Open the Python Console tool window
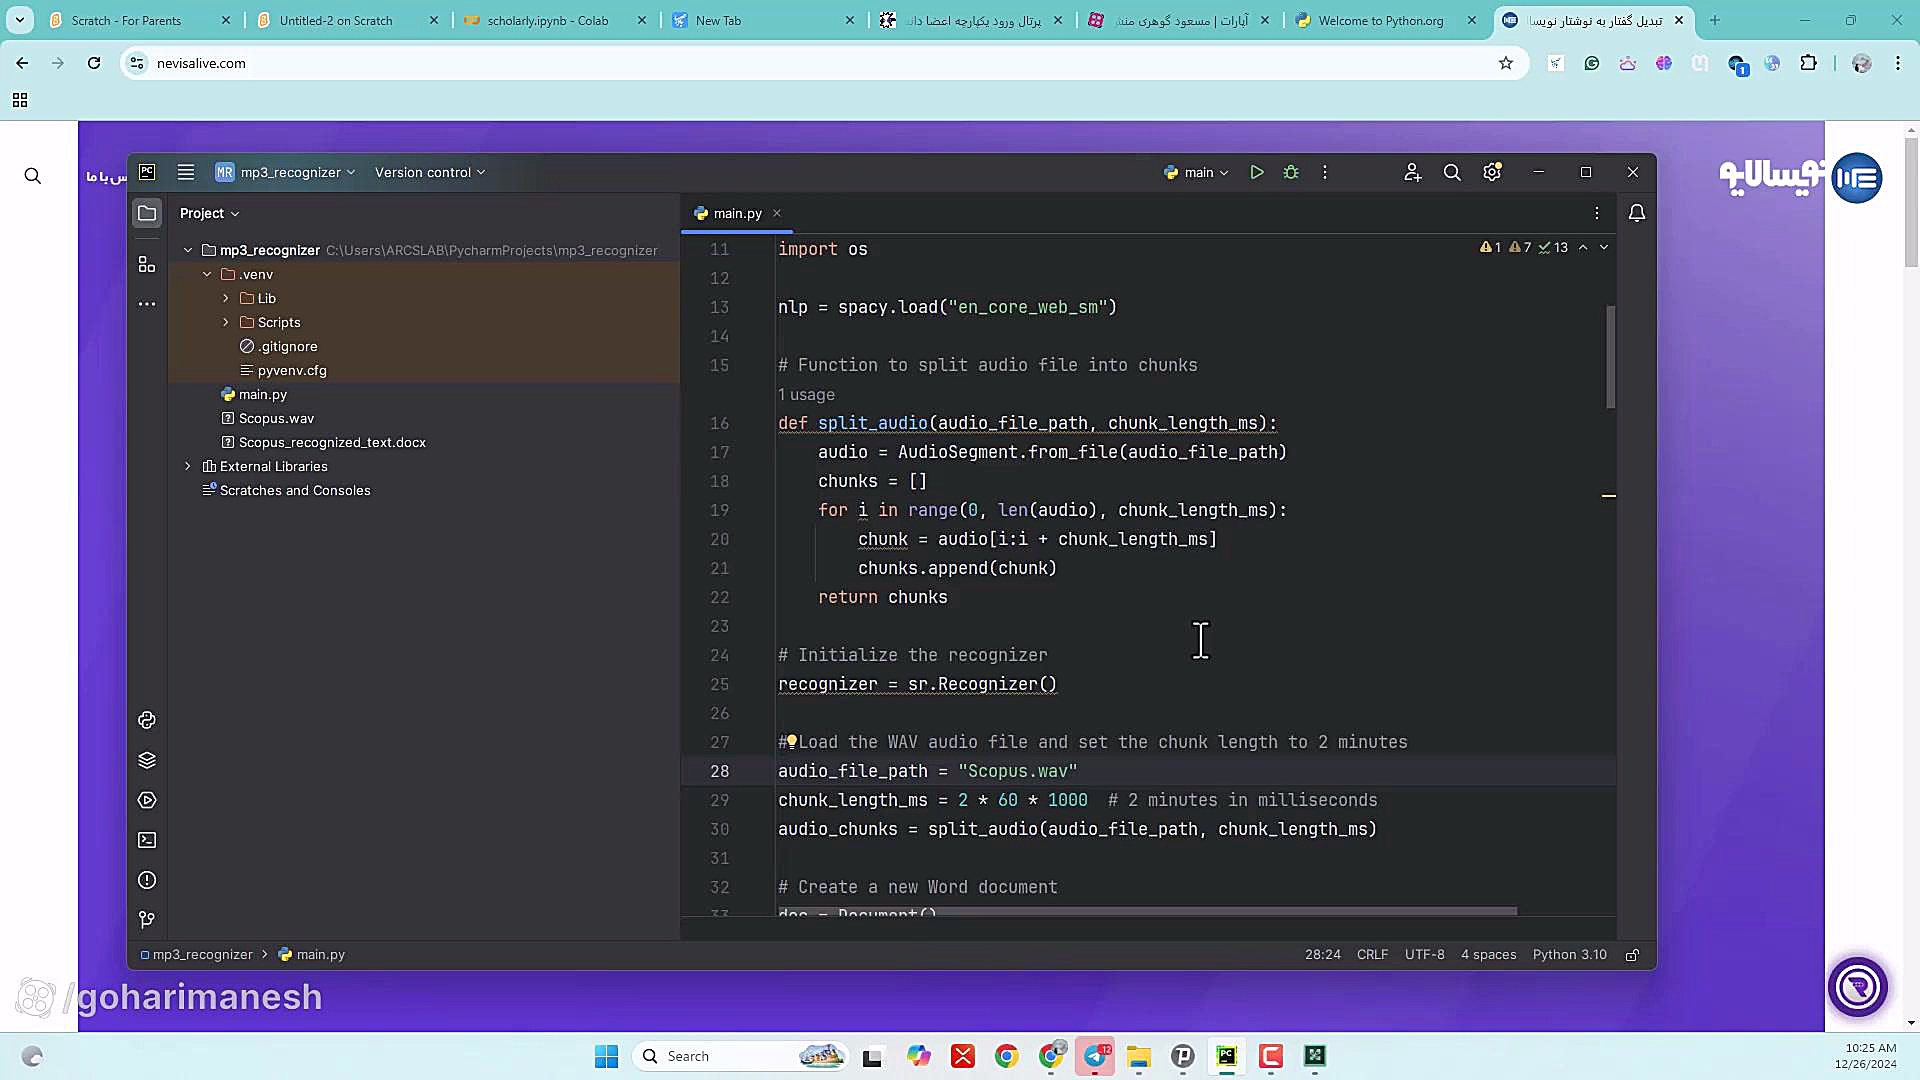The image size is (1920, 1080). tap(147, 720)
